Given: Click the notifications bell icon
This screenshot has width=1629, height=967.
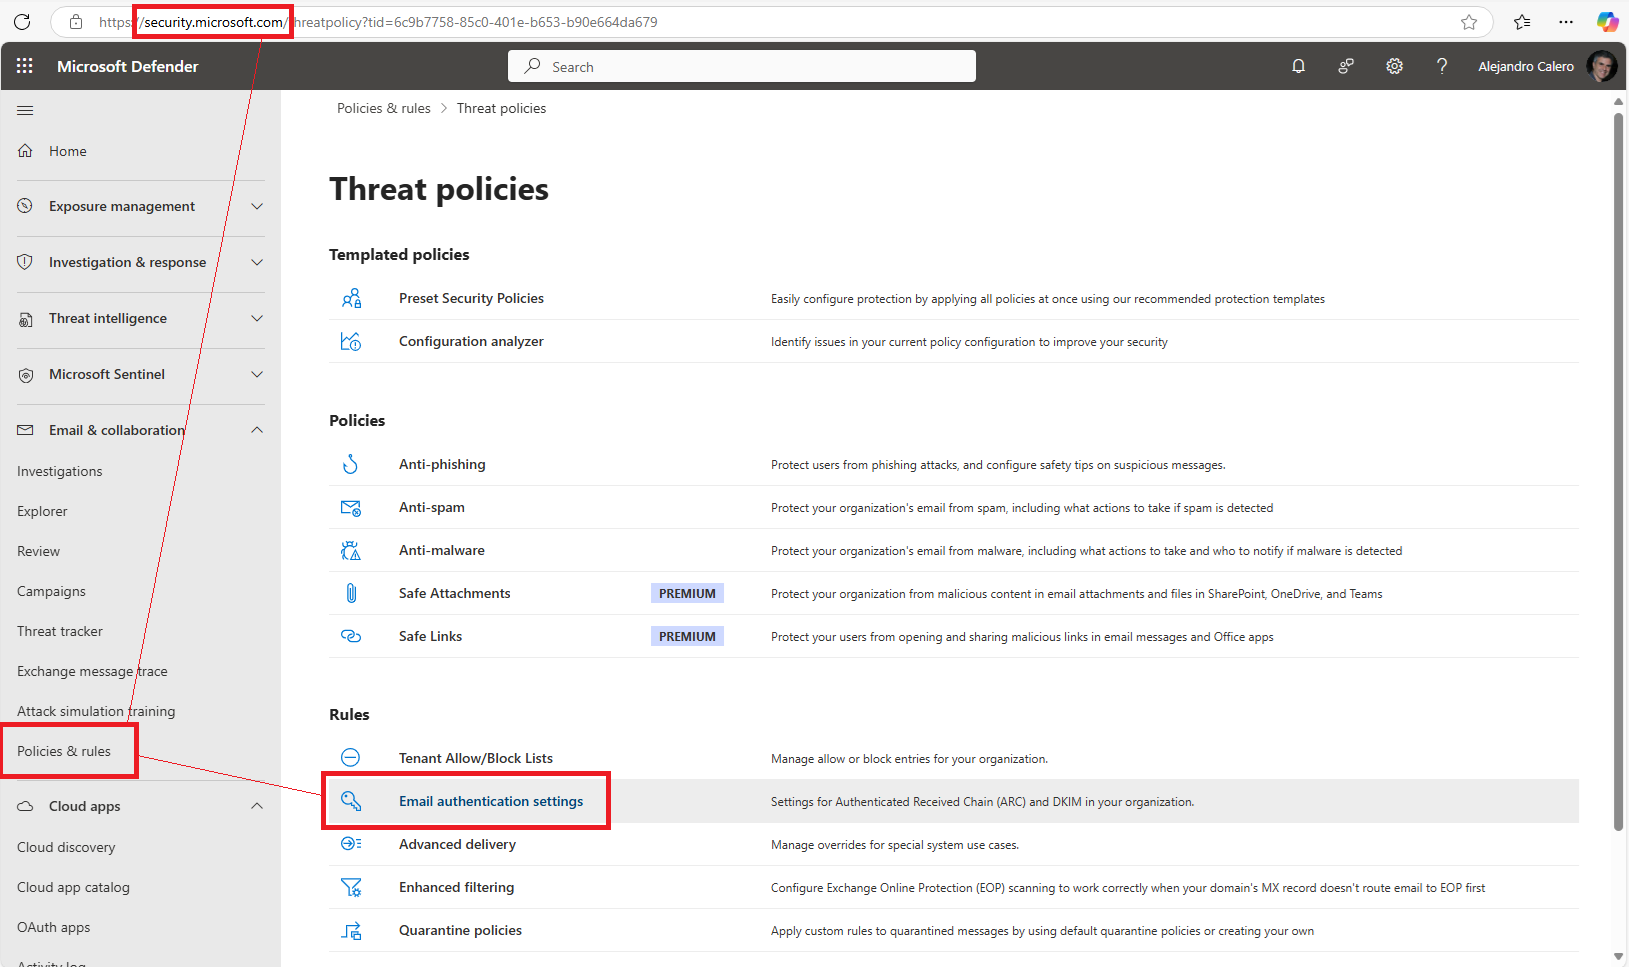Looking at the screenshot, I should point(1298,66).
